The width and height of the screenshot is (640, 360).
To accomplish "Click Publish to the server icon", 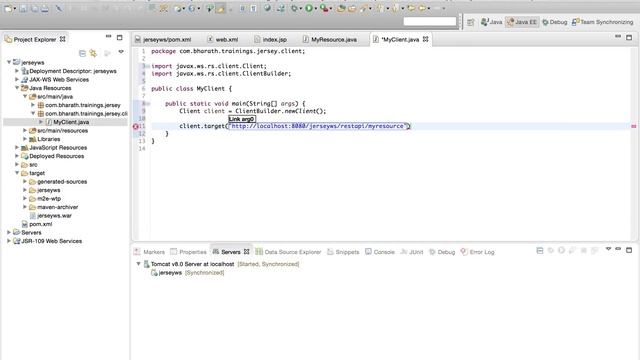I will click(x=595, y=250).
